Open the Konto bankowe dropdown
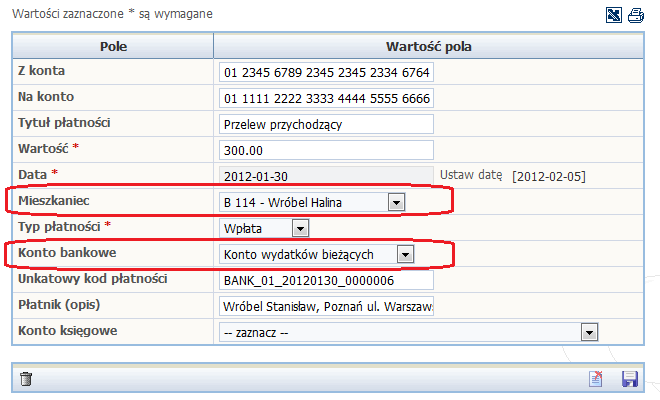The height and width of the screenshot is (400, 660). 405,255
